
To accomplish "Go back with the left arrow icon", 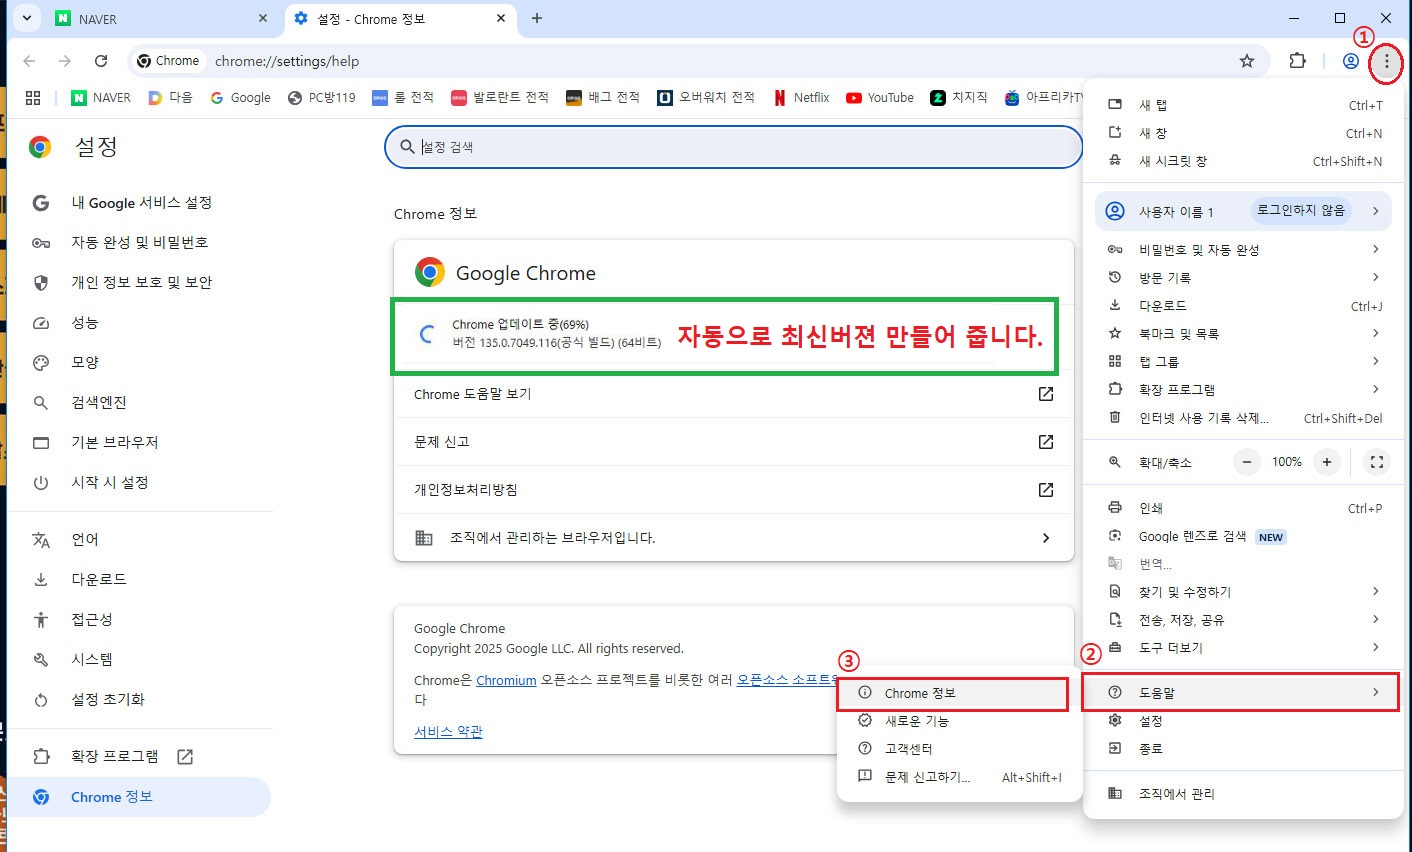I will tap(29, 61).
